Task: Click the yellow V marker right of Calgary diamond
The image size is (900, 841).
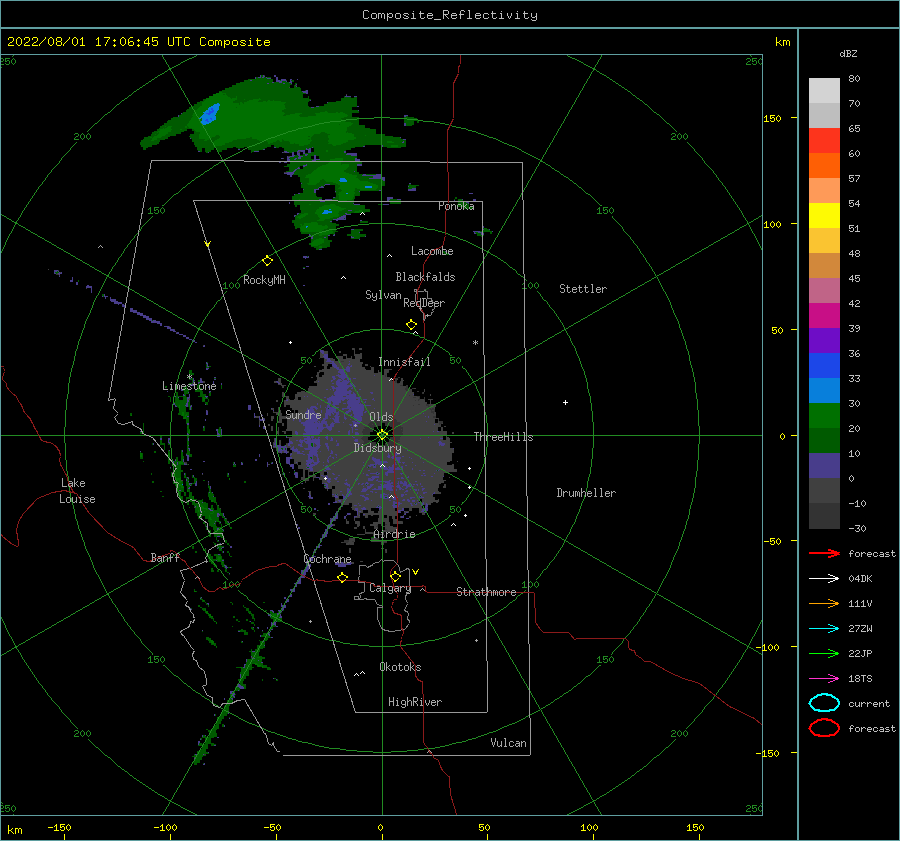Action: pyautogui.click(x=415, y=572)
